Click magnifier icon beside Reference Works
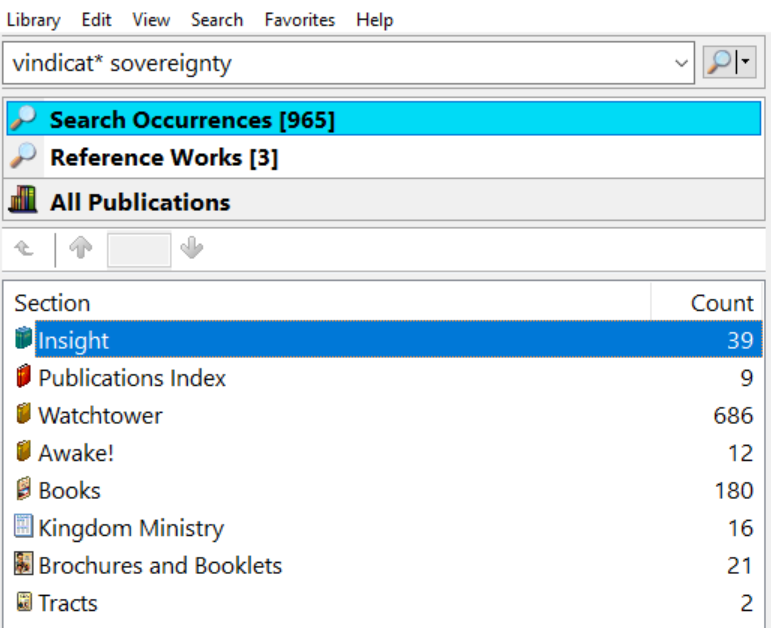Image resolution: width=771 pixels, height=628 pixels. 23,156
